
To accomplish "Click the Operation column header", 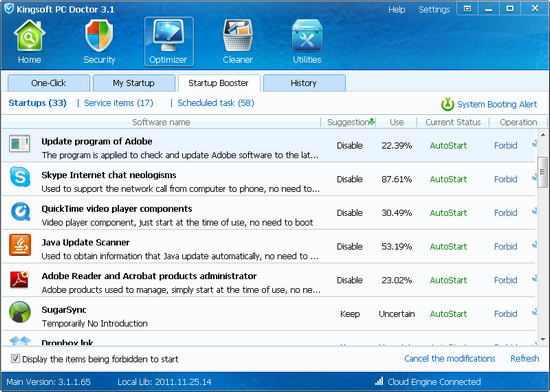I will (x=518, y=122).
